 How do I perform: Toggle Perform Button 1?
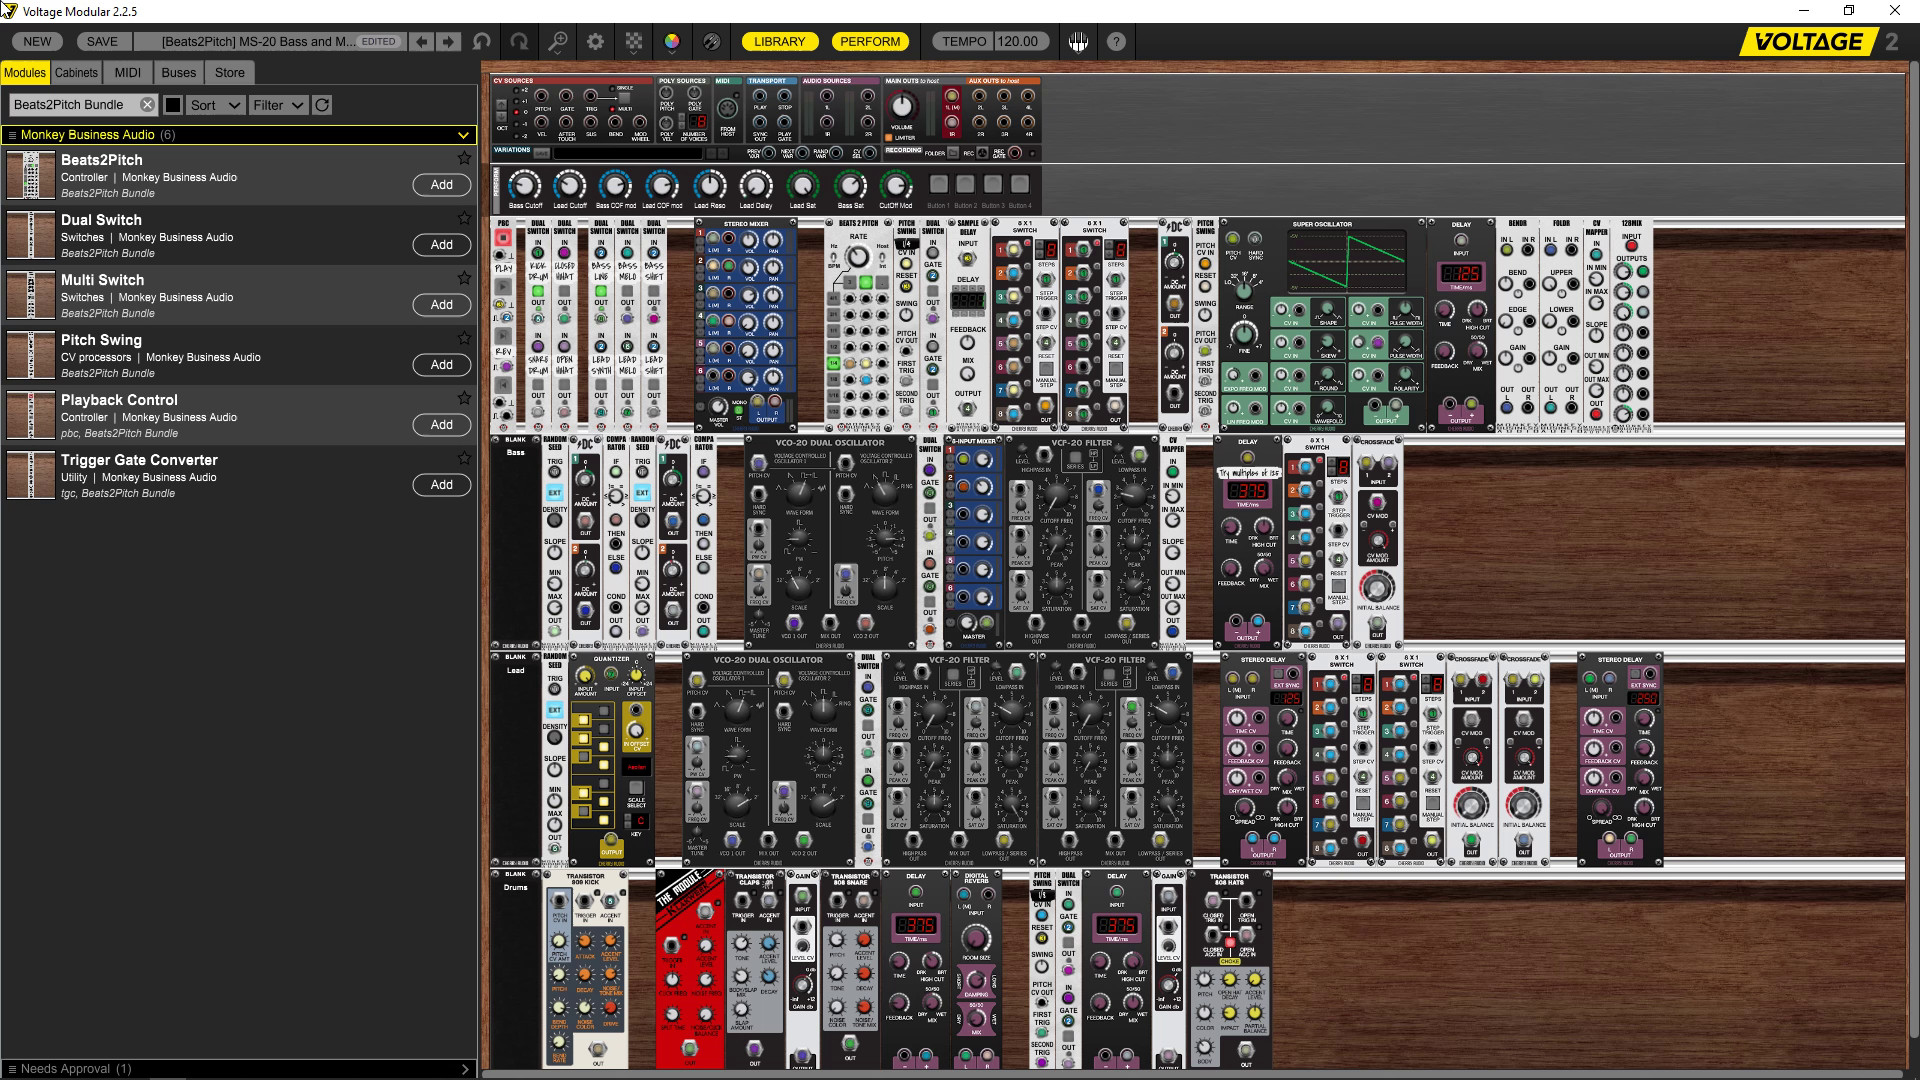click(938, 184)
